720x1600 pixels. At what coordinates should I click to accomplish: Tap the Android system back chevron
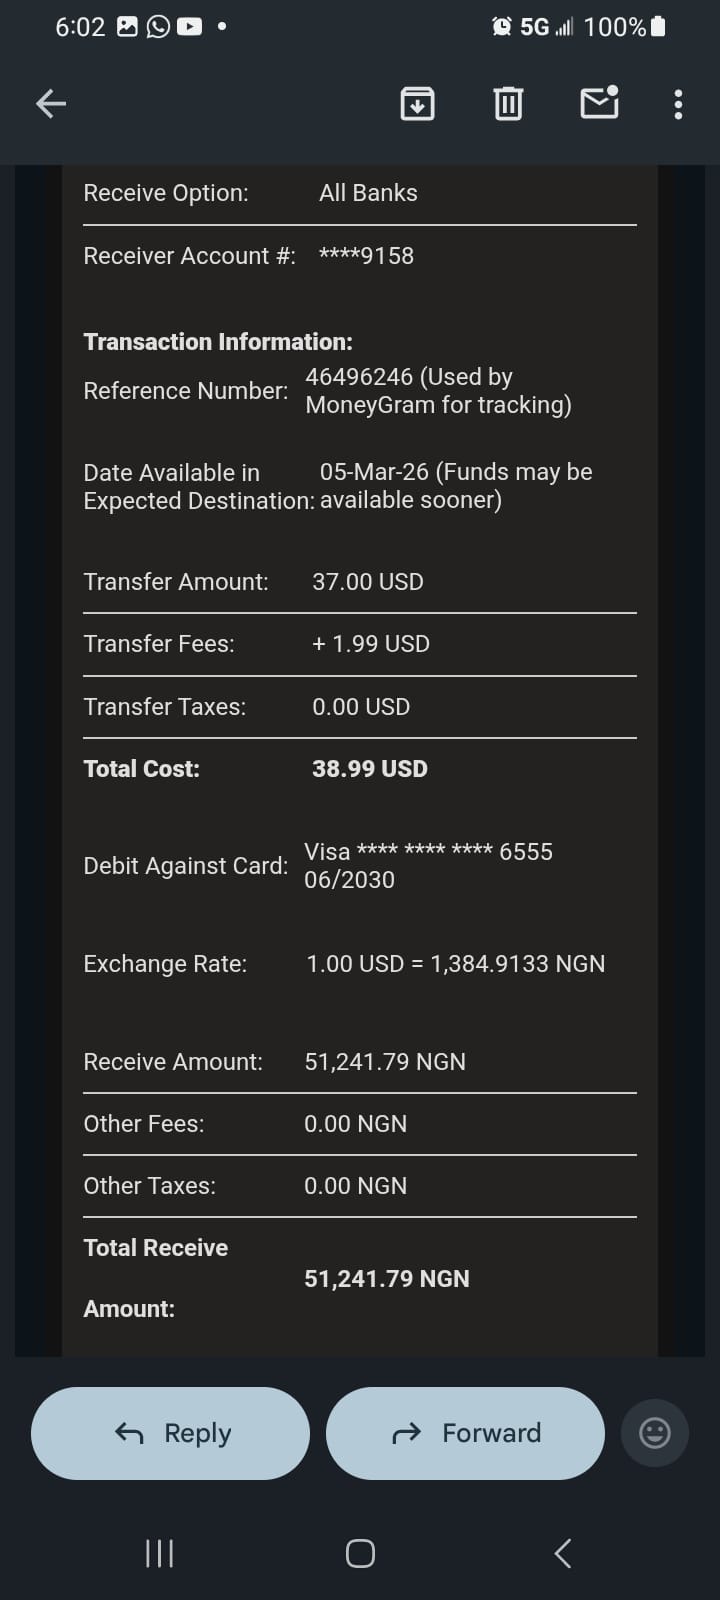pos(563,1553)
